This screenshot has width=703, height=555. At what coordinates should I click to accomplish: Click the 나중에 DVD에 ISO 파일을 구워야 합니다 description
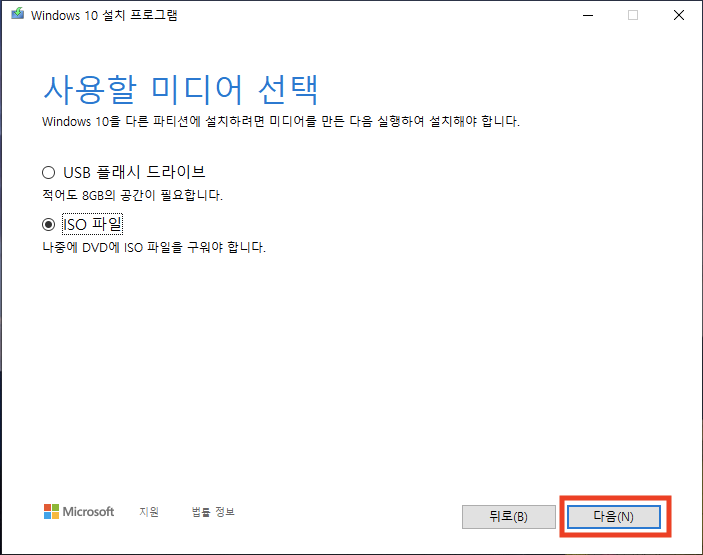154,247
